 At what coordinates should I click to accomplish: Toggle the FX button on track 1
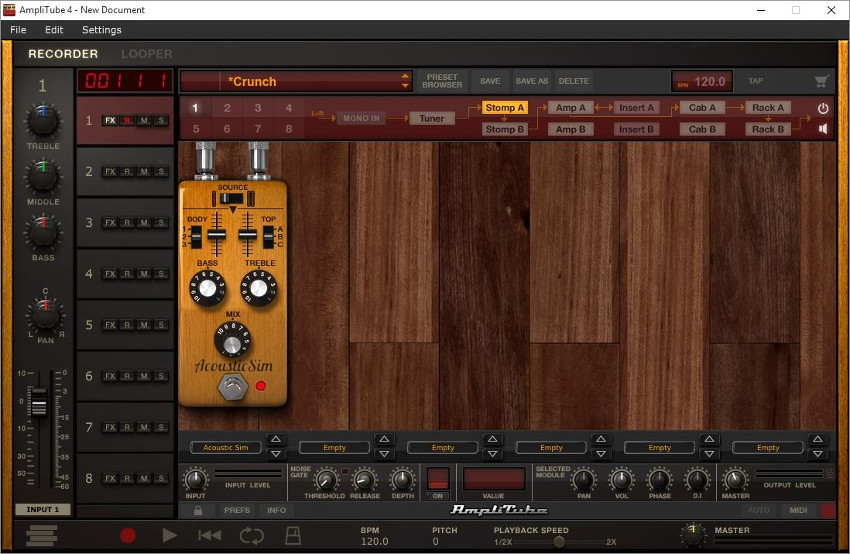(x=110, y=120)
